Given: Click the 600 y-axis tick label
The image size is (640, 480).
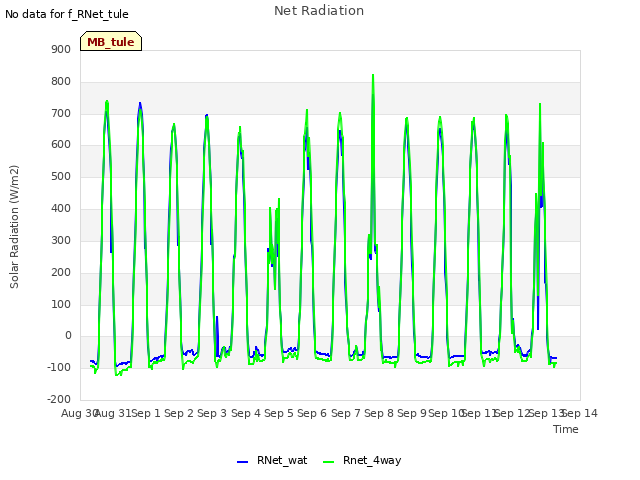Looking at the screenshot, I should 61,145.
